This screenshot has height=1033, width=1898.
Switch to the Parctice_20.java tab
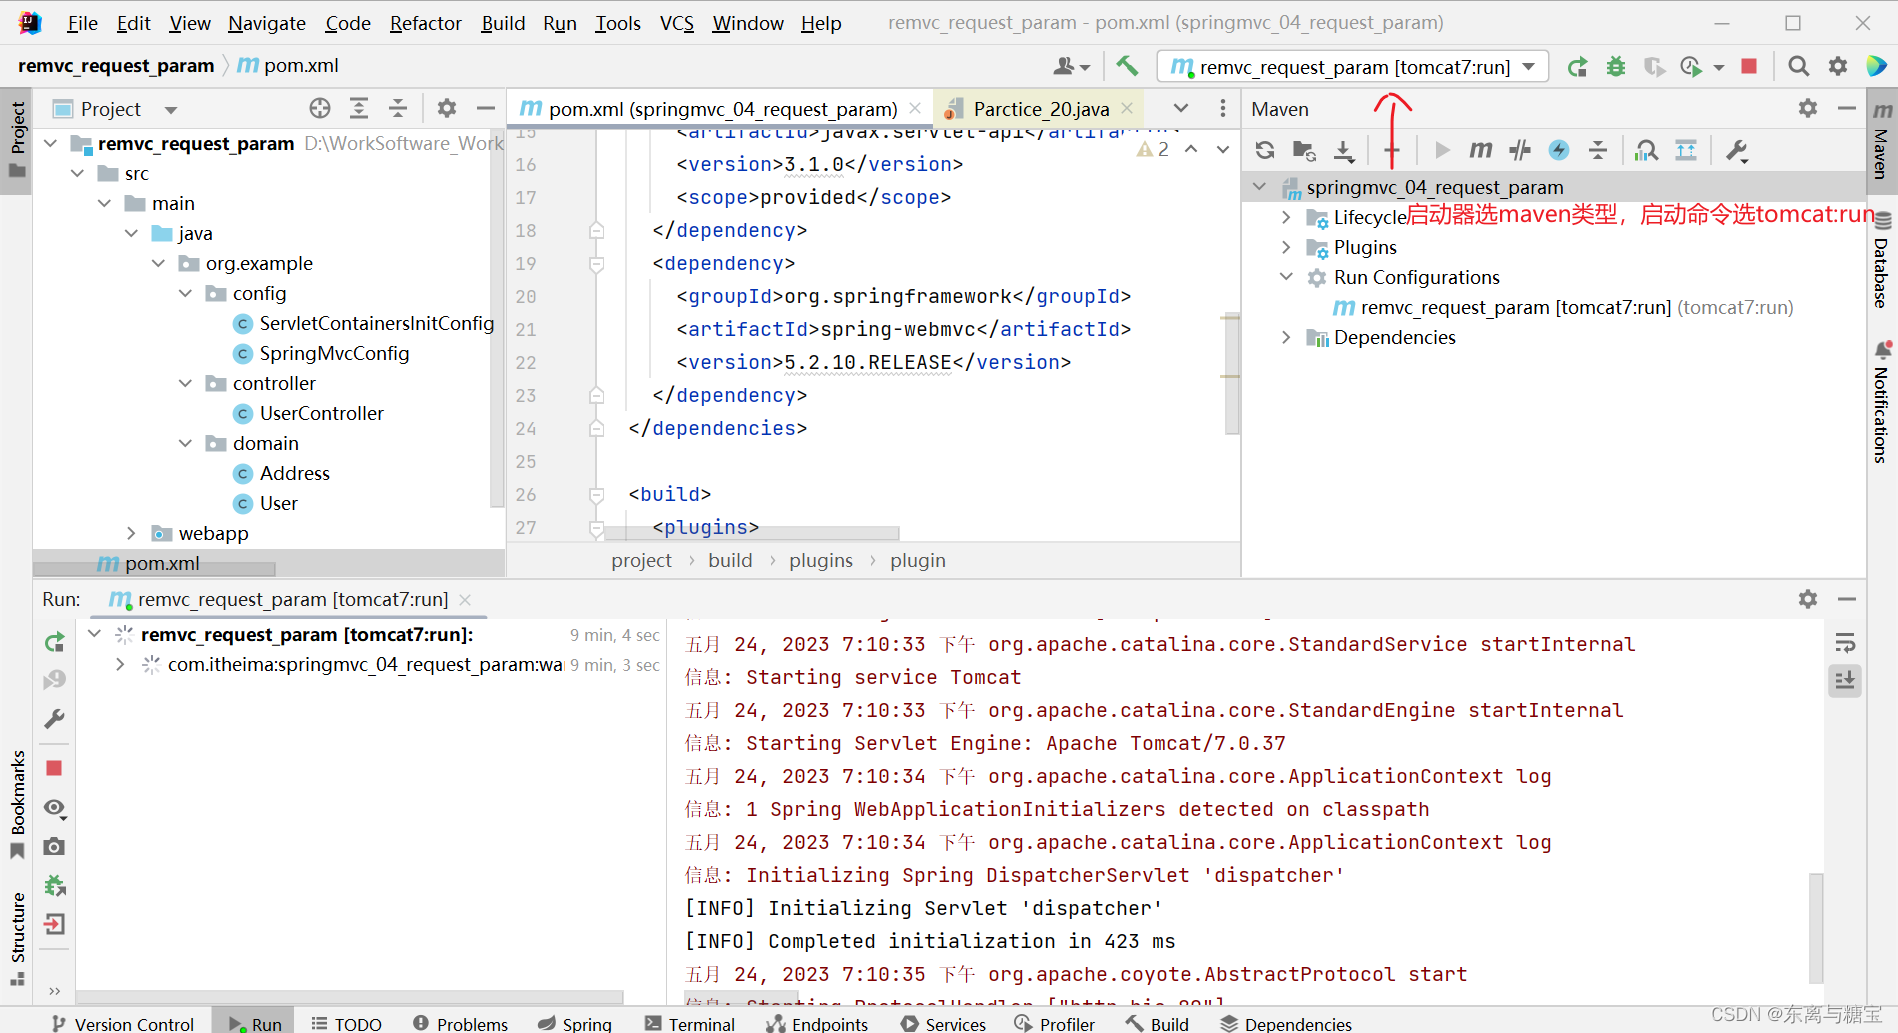click(x=1041, y=108)
